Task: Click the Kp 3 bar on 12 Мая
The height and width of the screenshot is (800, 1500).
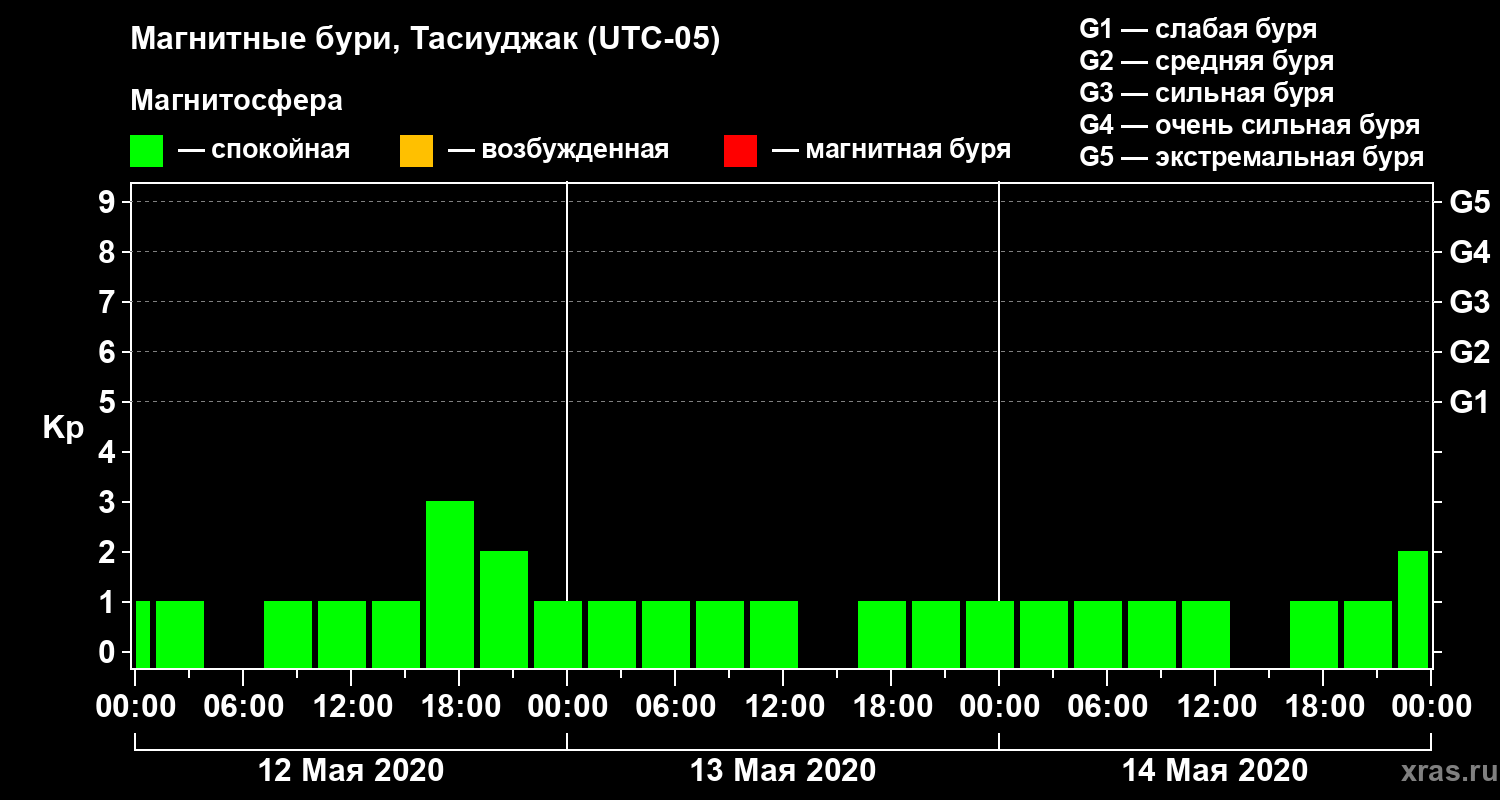Action: (x=450, y=584)
